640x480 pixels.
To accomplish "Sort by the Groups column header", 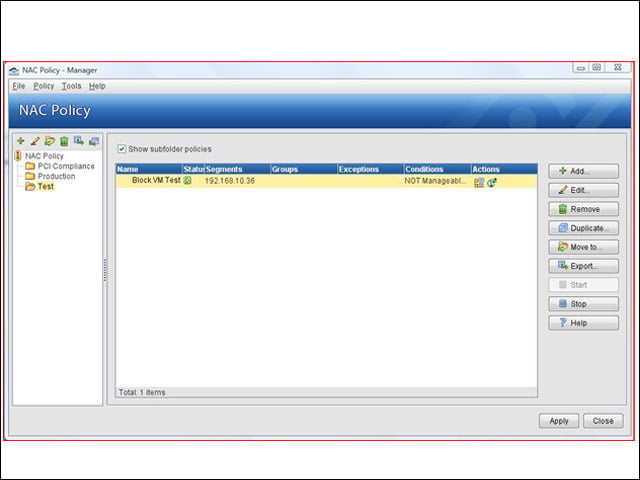I will tap(304, 169).
